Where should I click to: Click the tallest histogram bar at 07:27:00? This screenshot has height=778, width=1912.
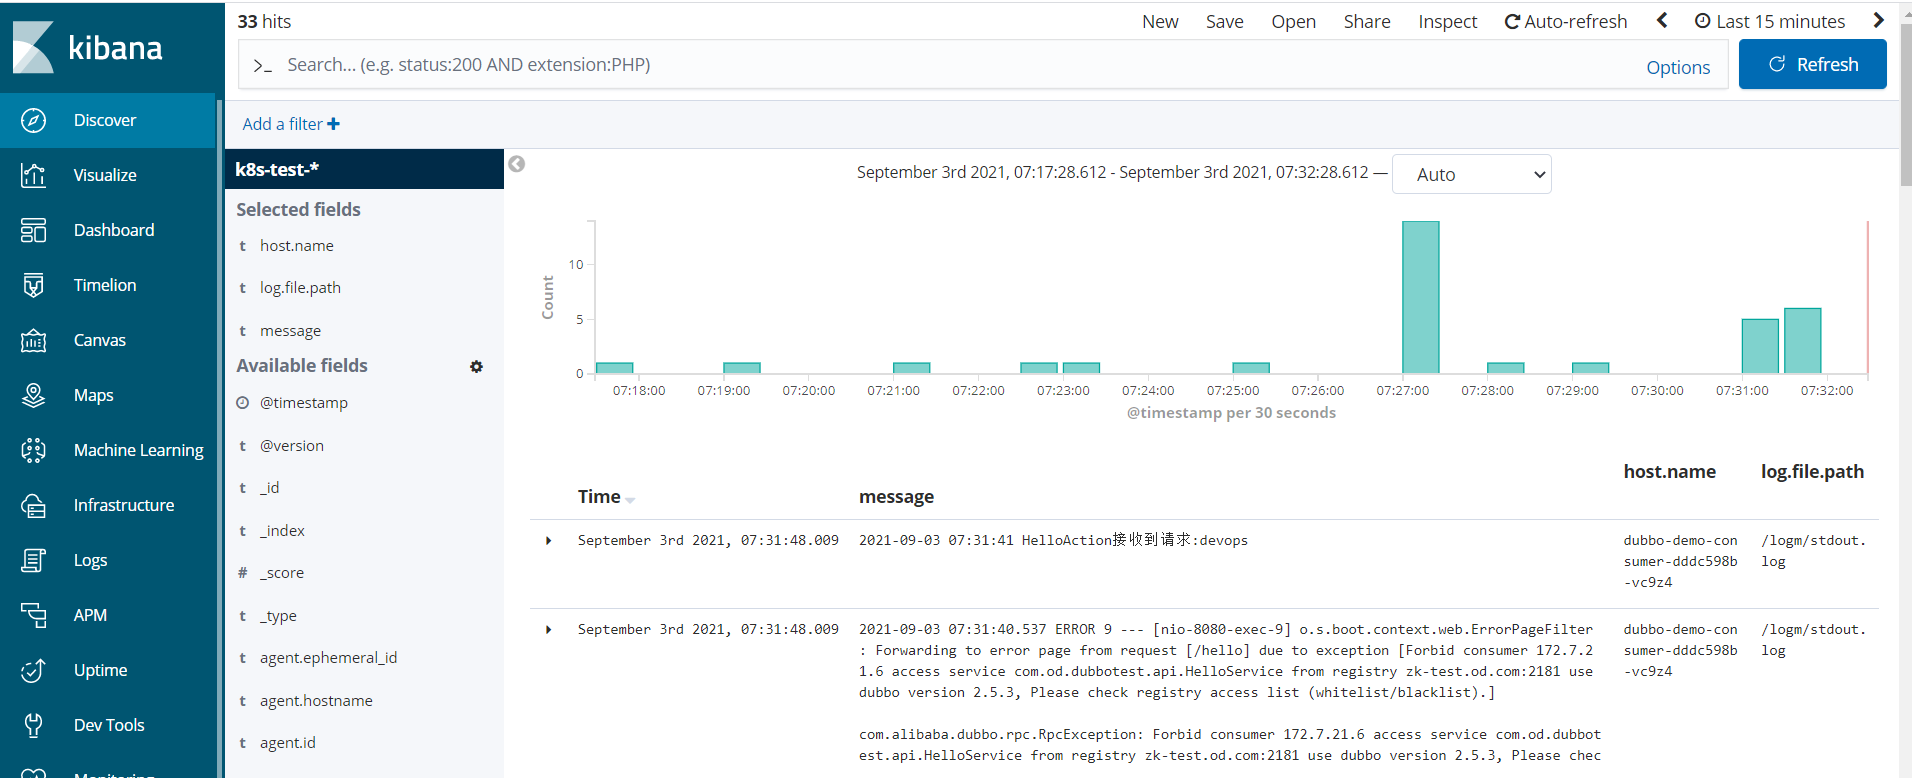(x=1420, y=297)
